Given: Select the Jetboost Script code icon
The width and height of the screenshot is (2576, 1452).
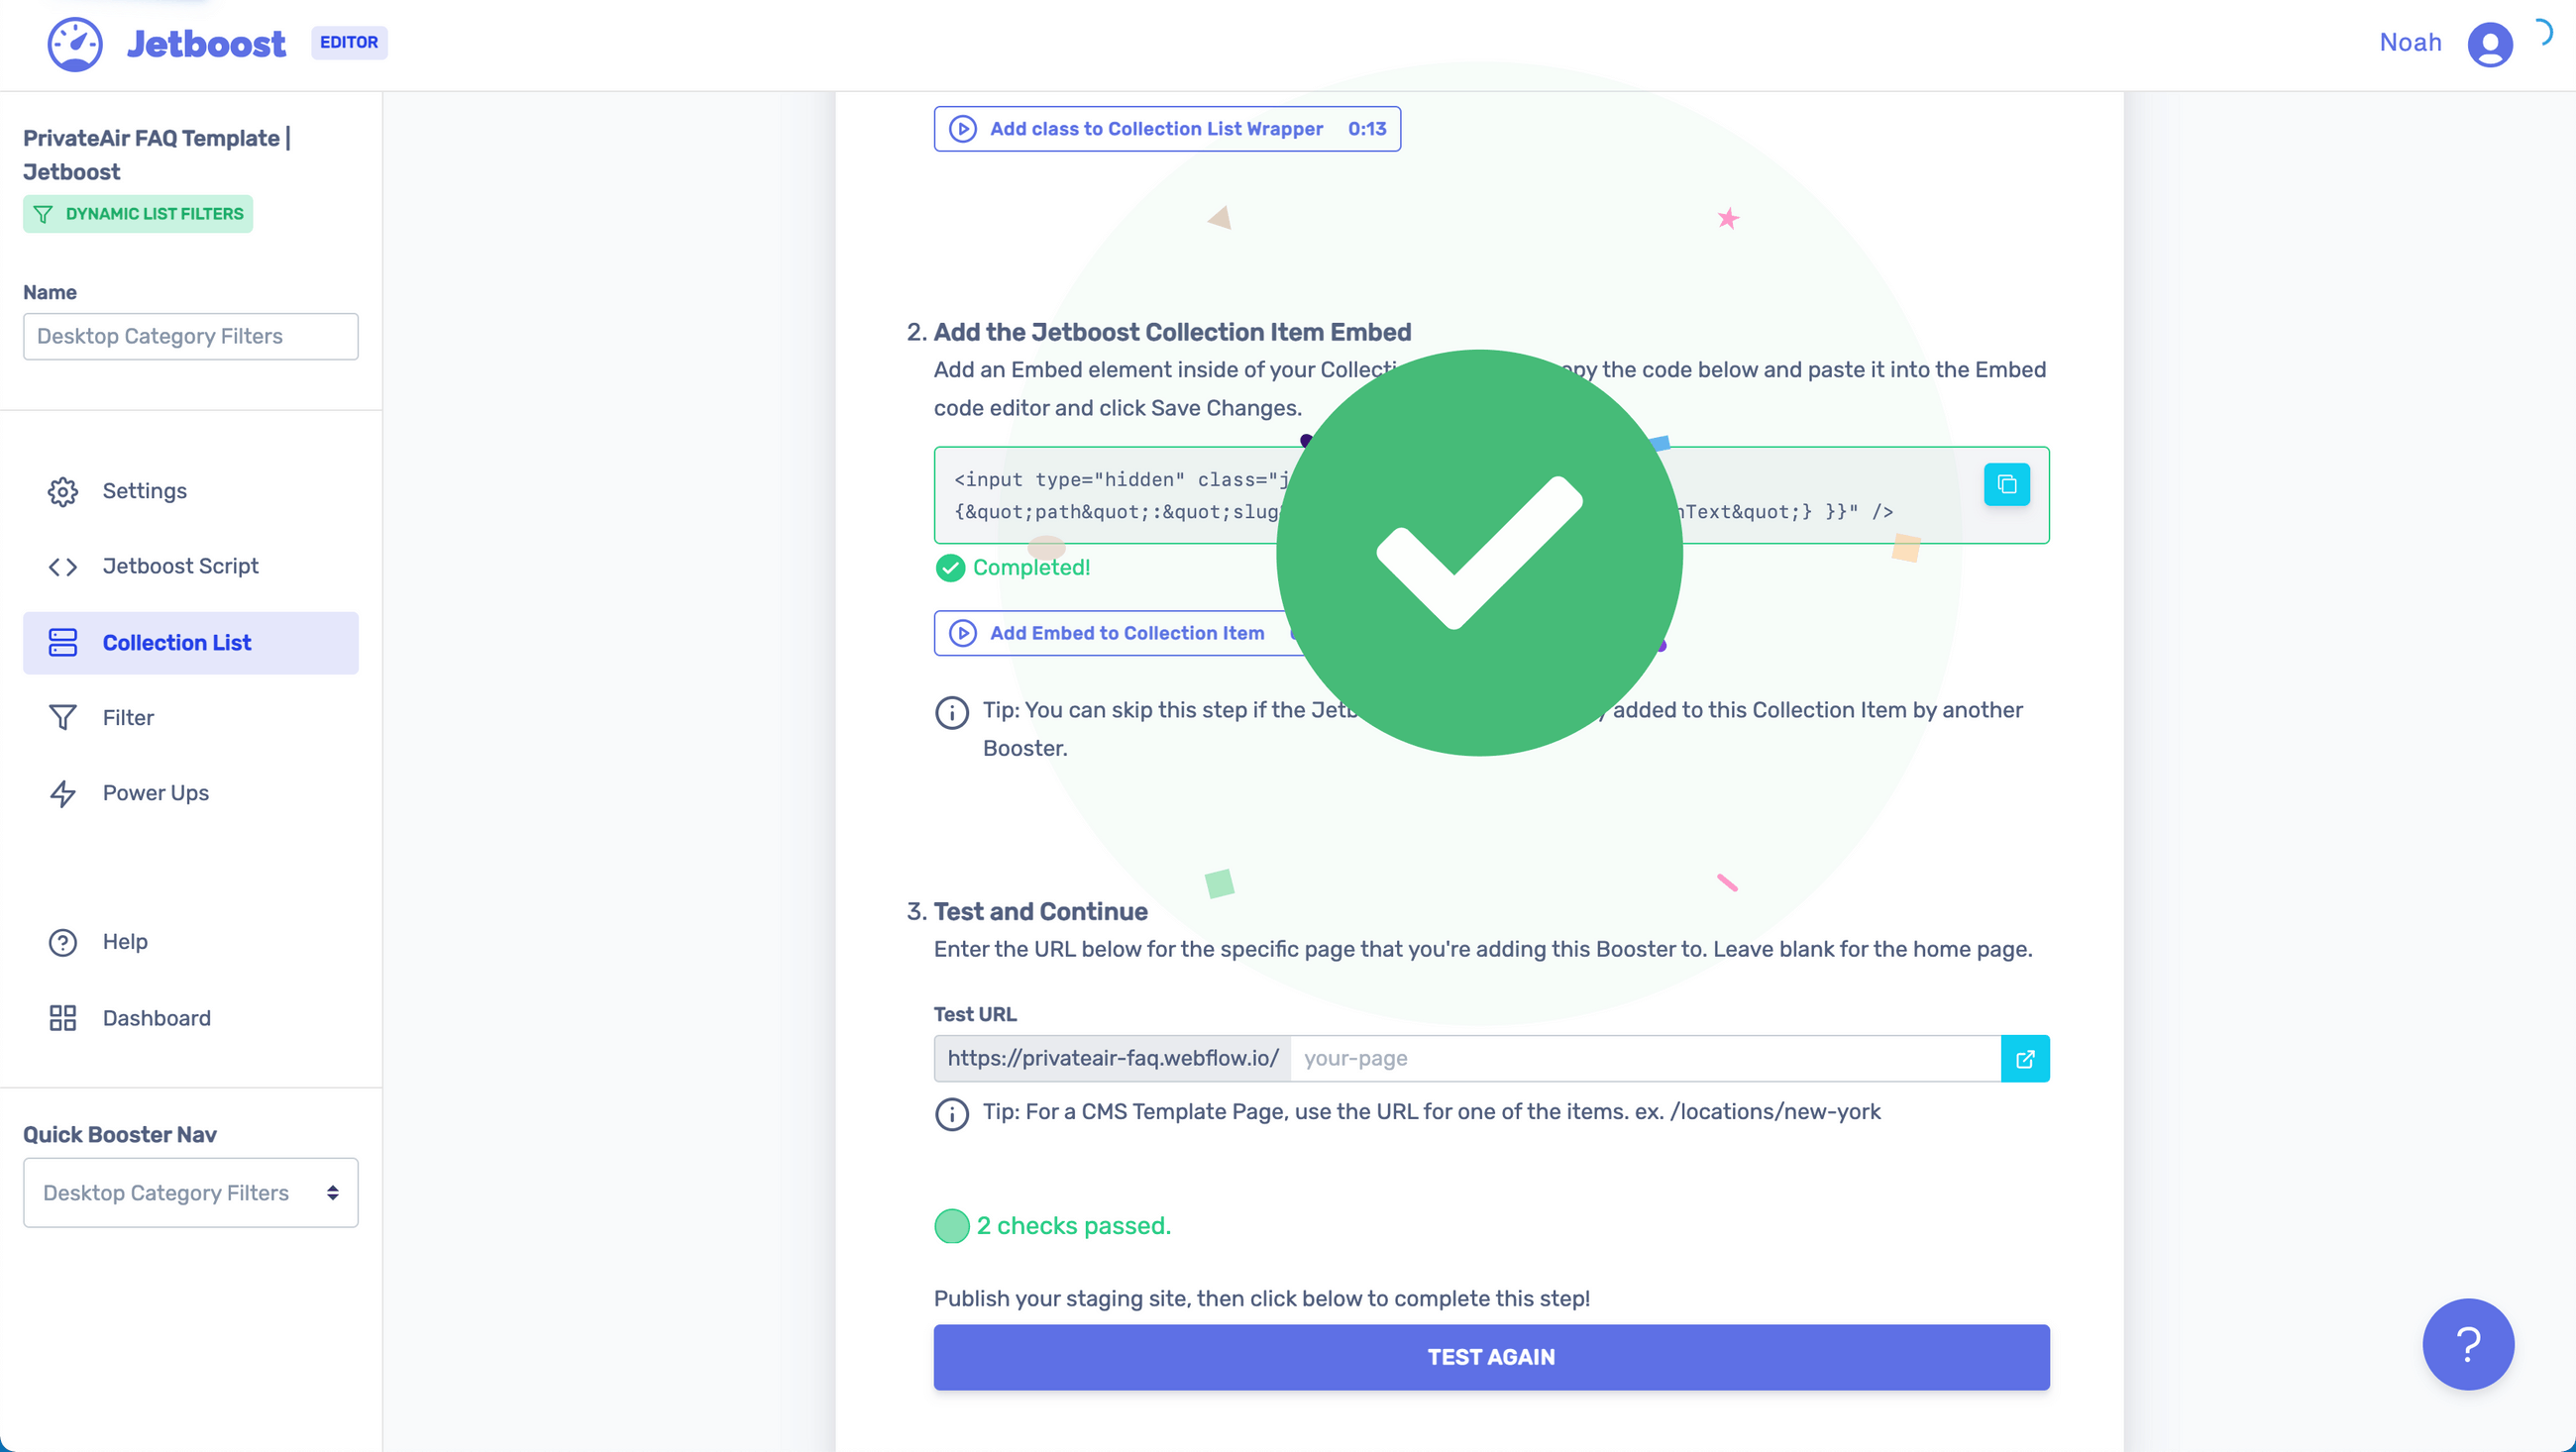Looking at the screenshot, I should tap(62, 566).
